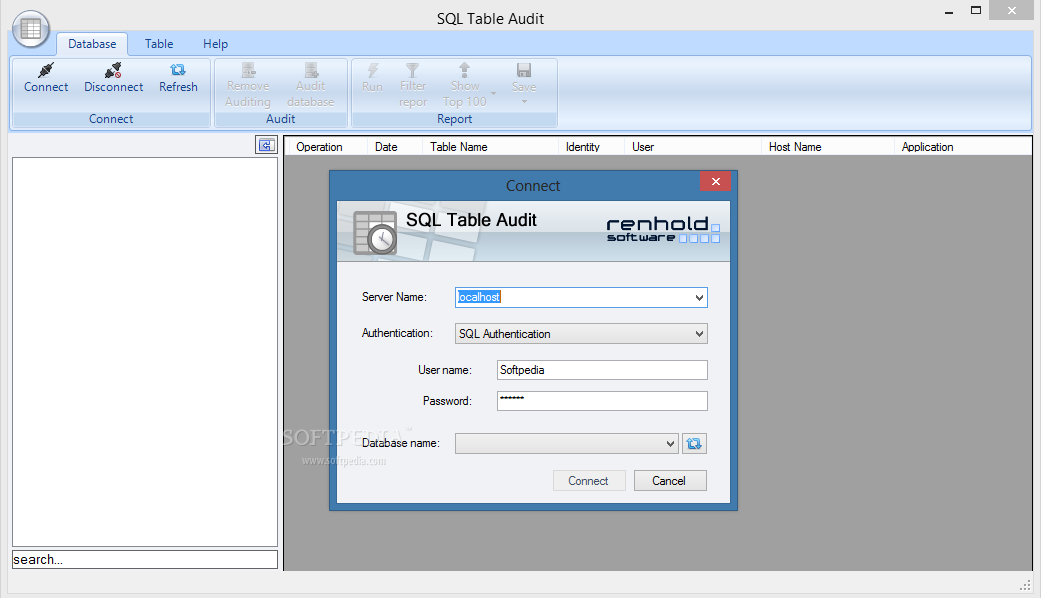This screenshot has height=598, width=1041.
Task: Switch to the Table ribbon tab
Action: (x=159, y=44)
